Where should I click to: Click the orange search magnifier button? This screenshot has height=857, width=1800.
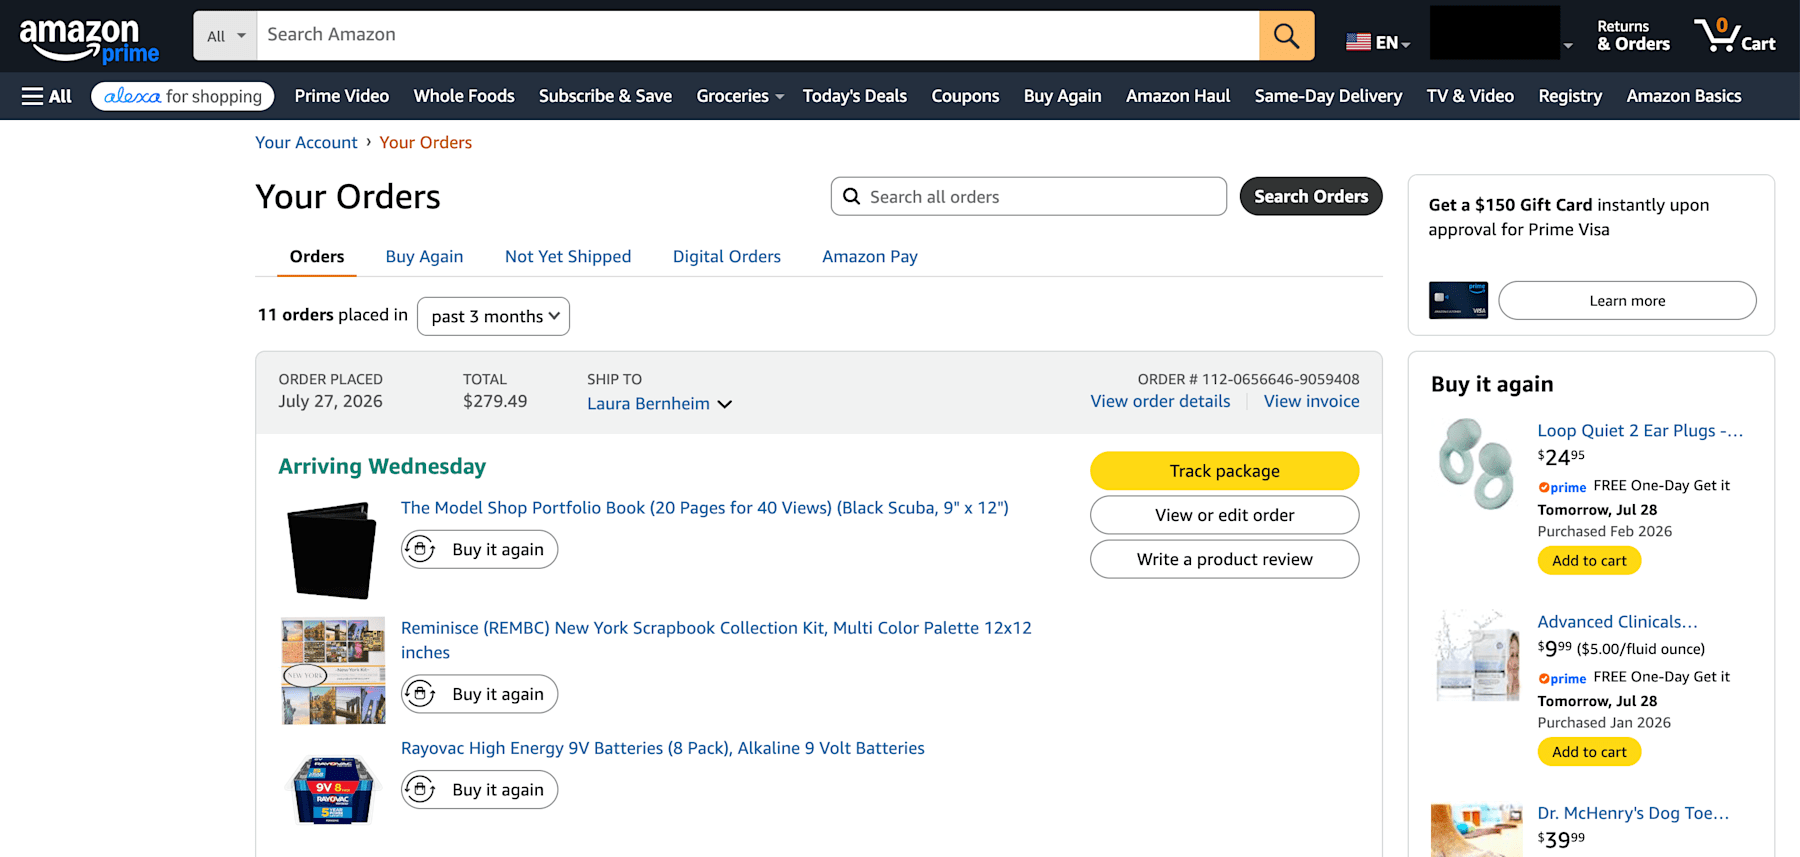click(1286, 36)
